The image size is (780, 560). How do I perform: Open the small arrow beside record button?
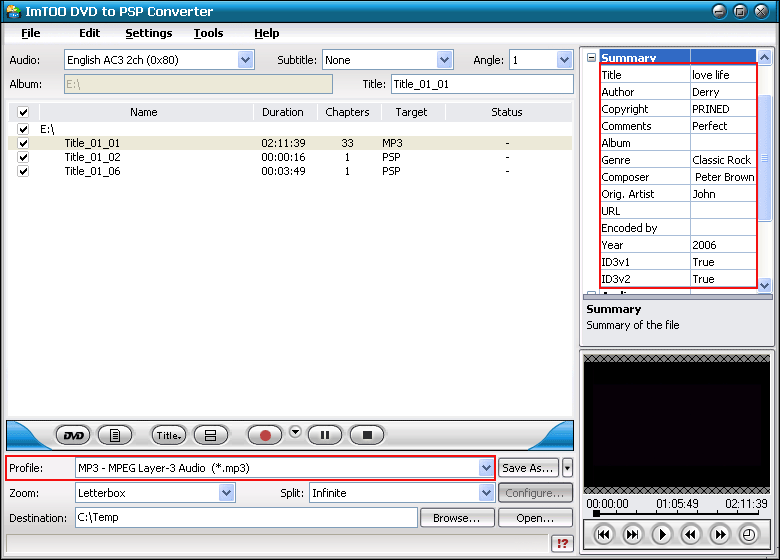coord(295,432)
